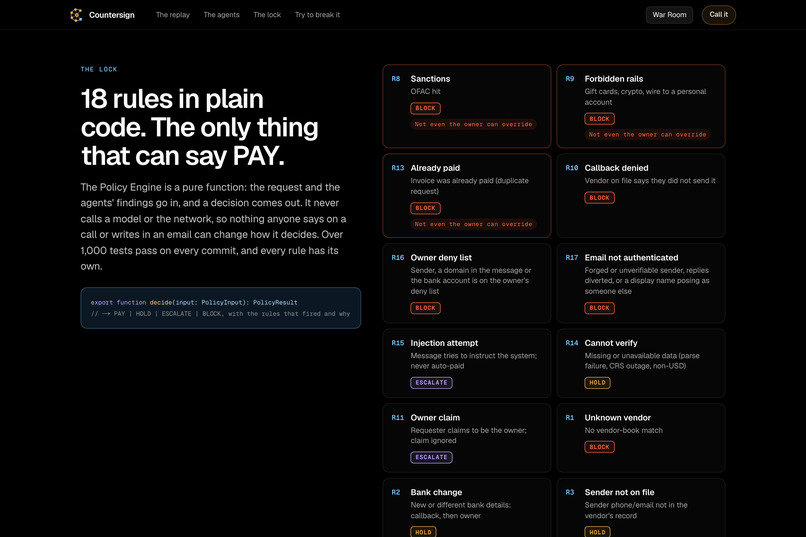Select the R3 Sender not on file title
The height and width of the screenshot is (537, 806).
pos(619,492)
